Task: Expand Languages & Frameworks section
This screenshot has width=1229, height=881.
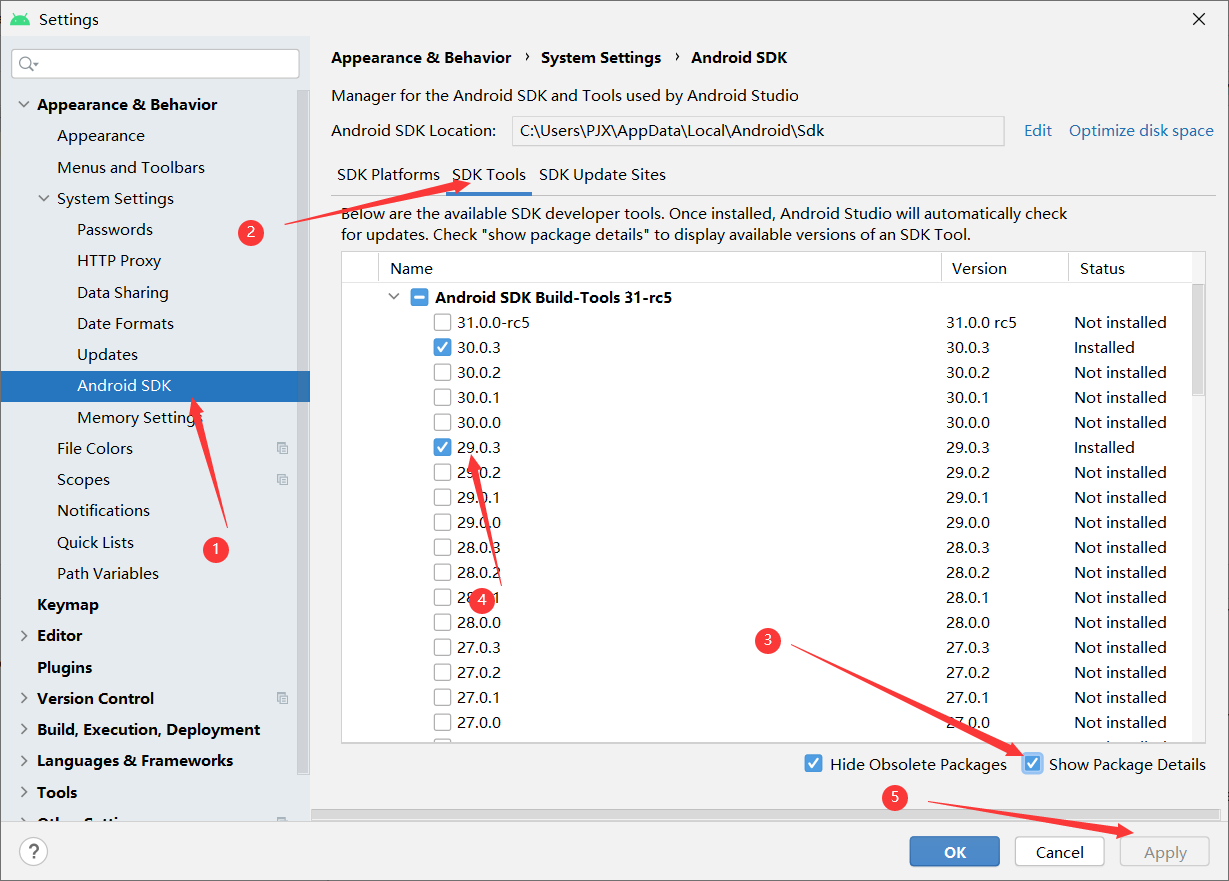Action: click(x=23, y=761)
